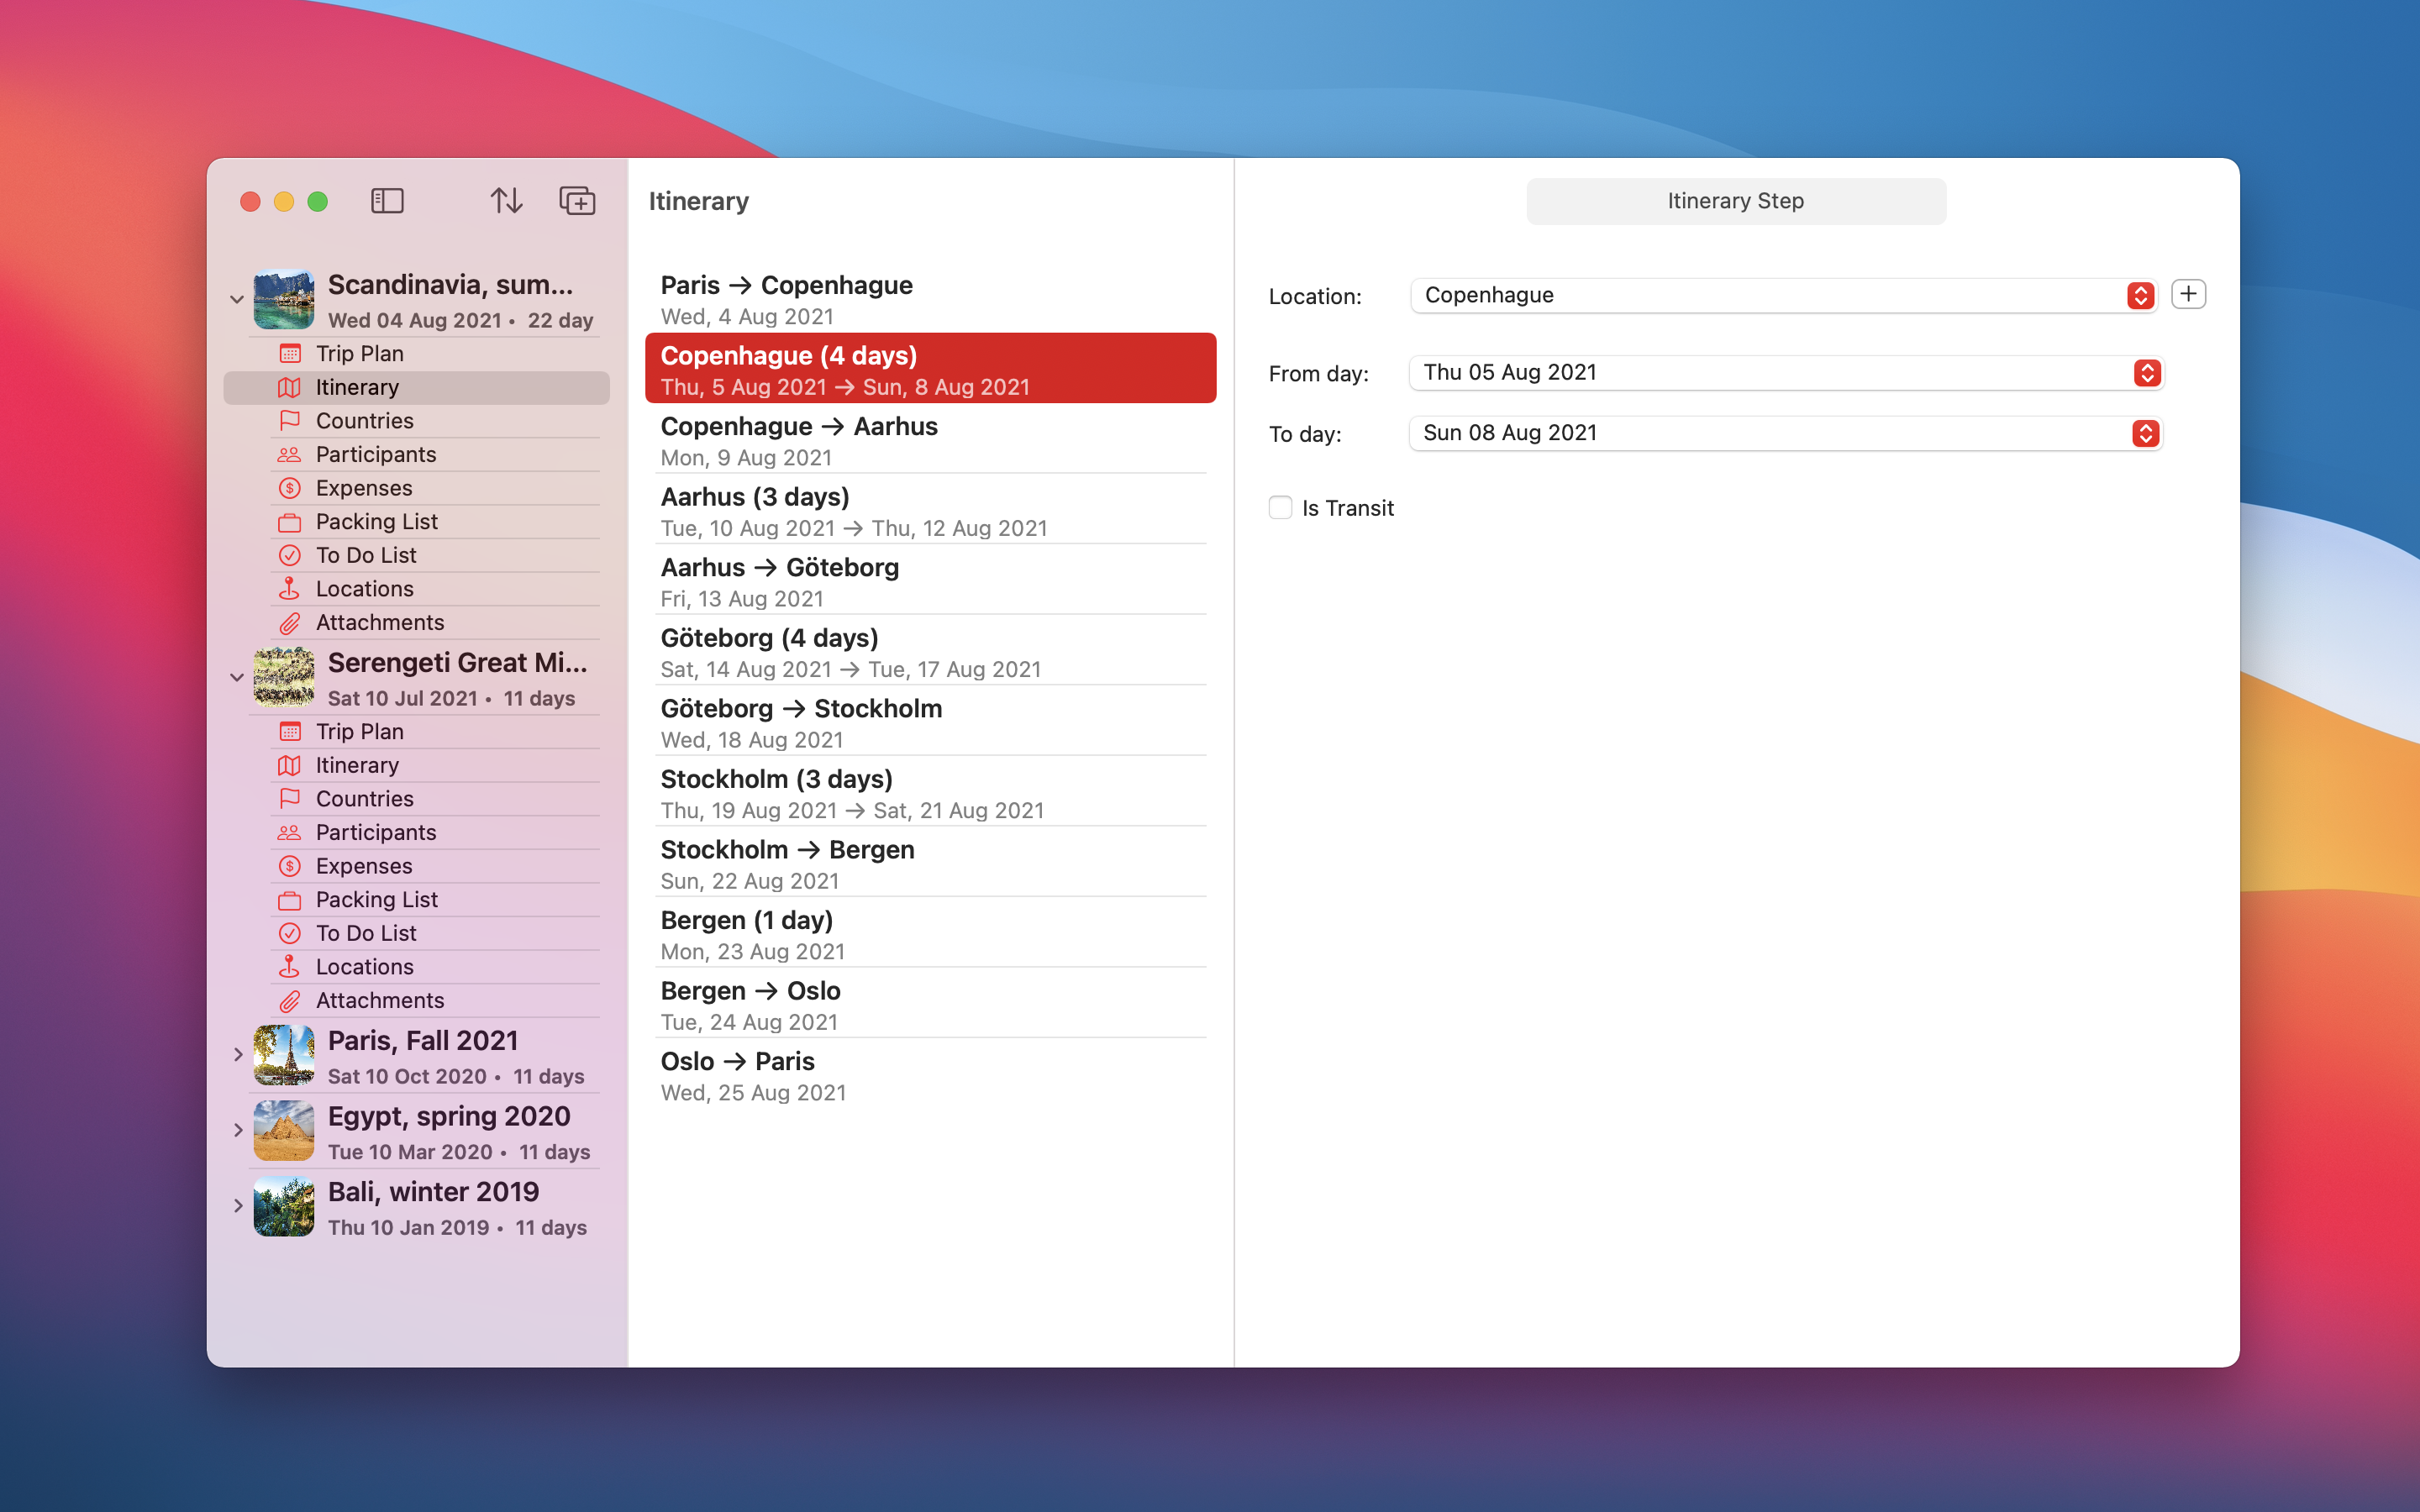Click the Bali trip thumbnail image

tap(284, 1206)
